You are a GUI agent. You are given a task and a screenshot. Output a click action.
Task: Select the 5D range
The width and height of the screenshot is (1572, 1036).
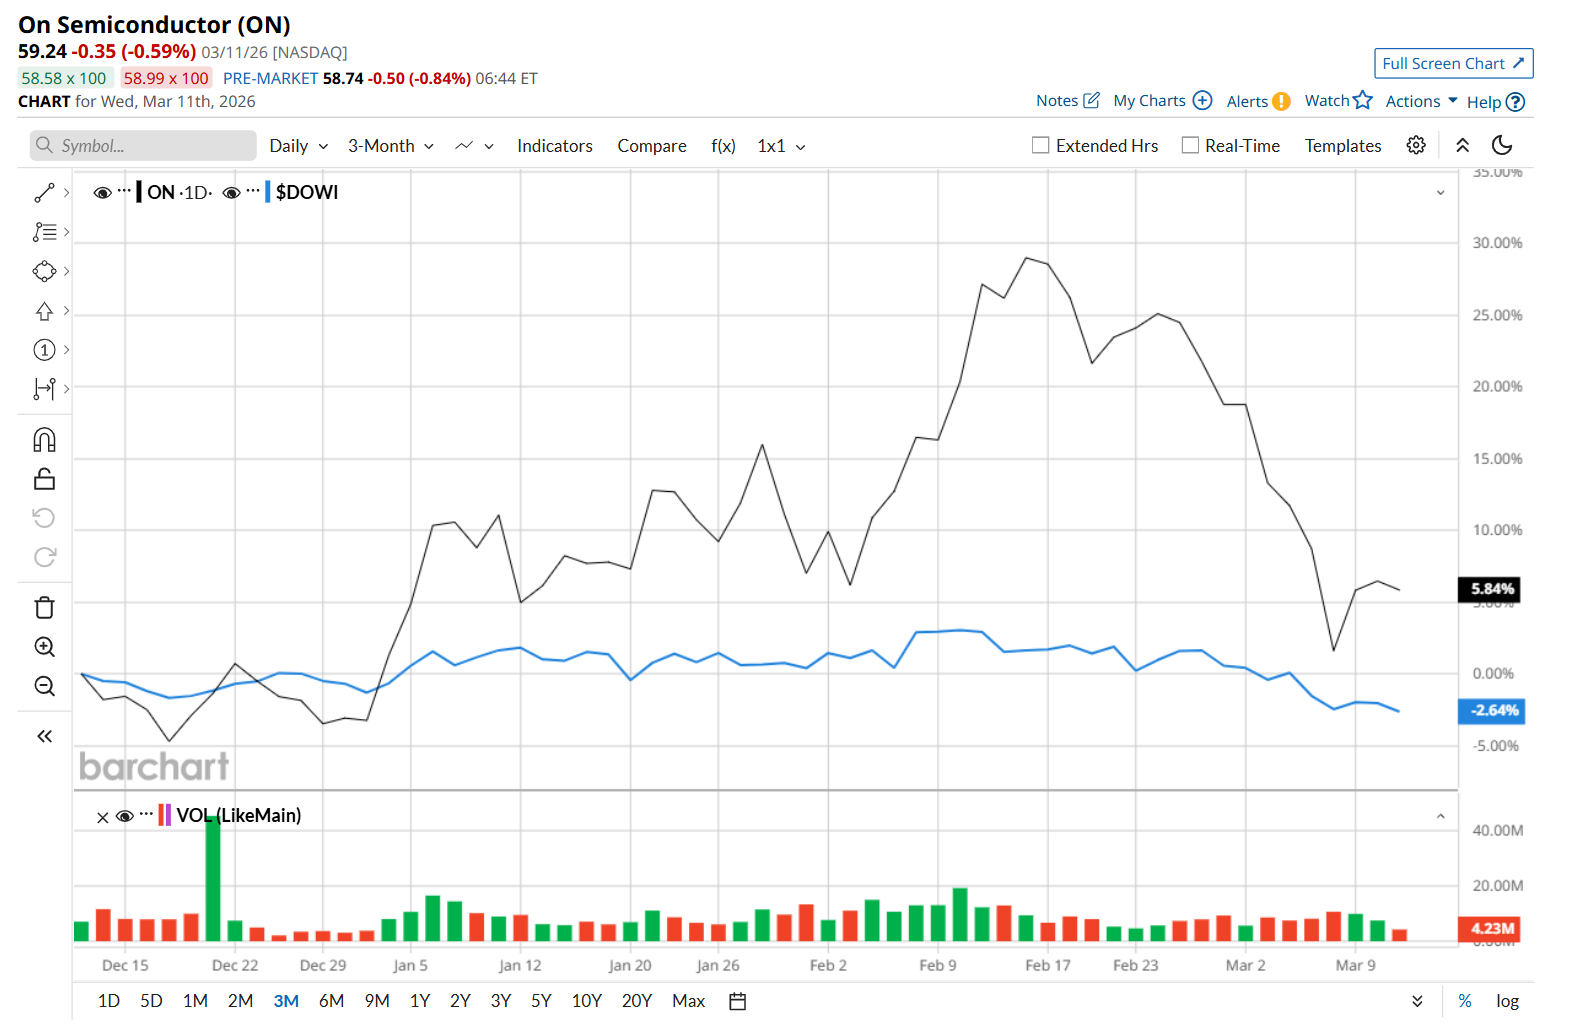click(x=151, y=1001)
